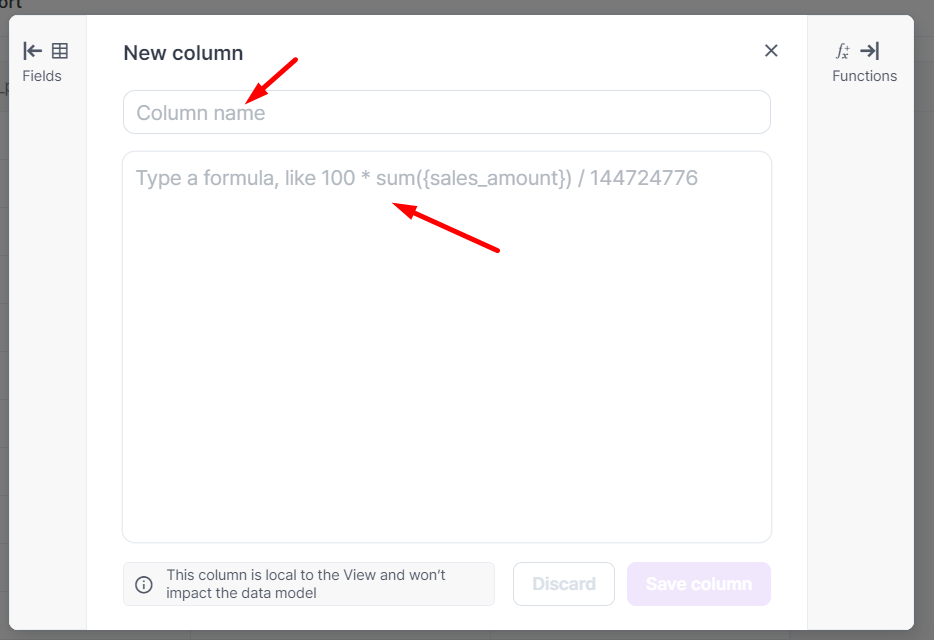Click the sample formula placeholder text

pyautogui.click(x=417, y=179)
